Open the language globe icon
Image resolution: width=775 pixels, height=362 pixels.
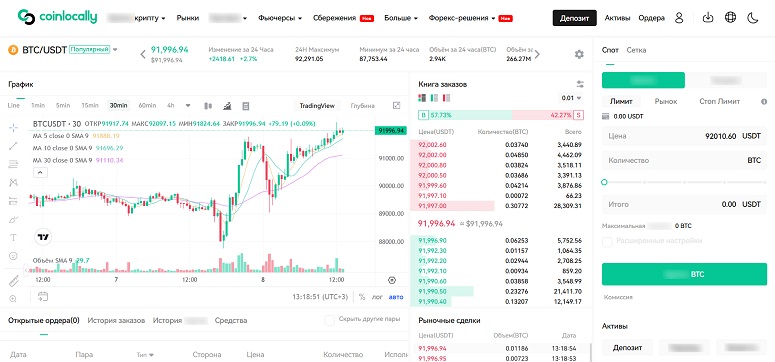click(x=730, y=18)
